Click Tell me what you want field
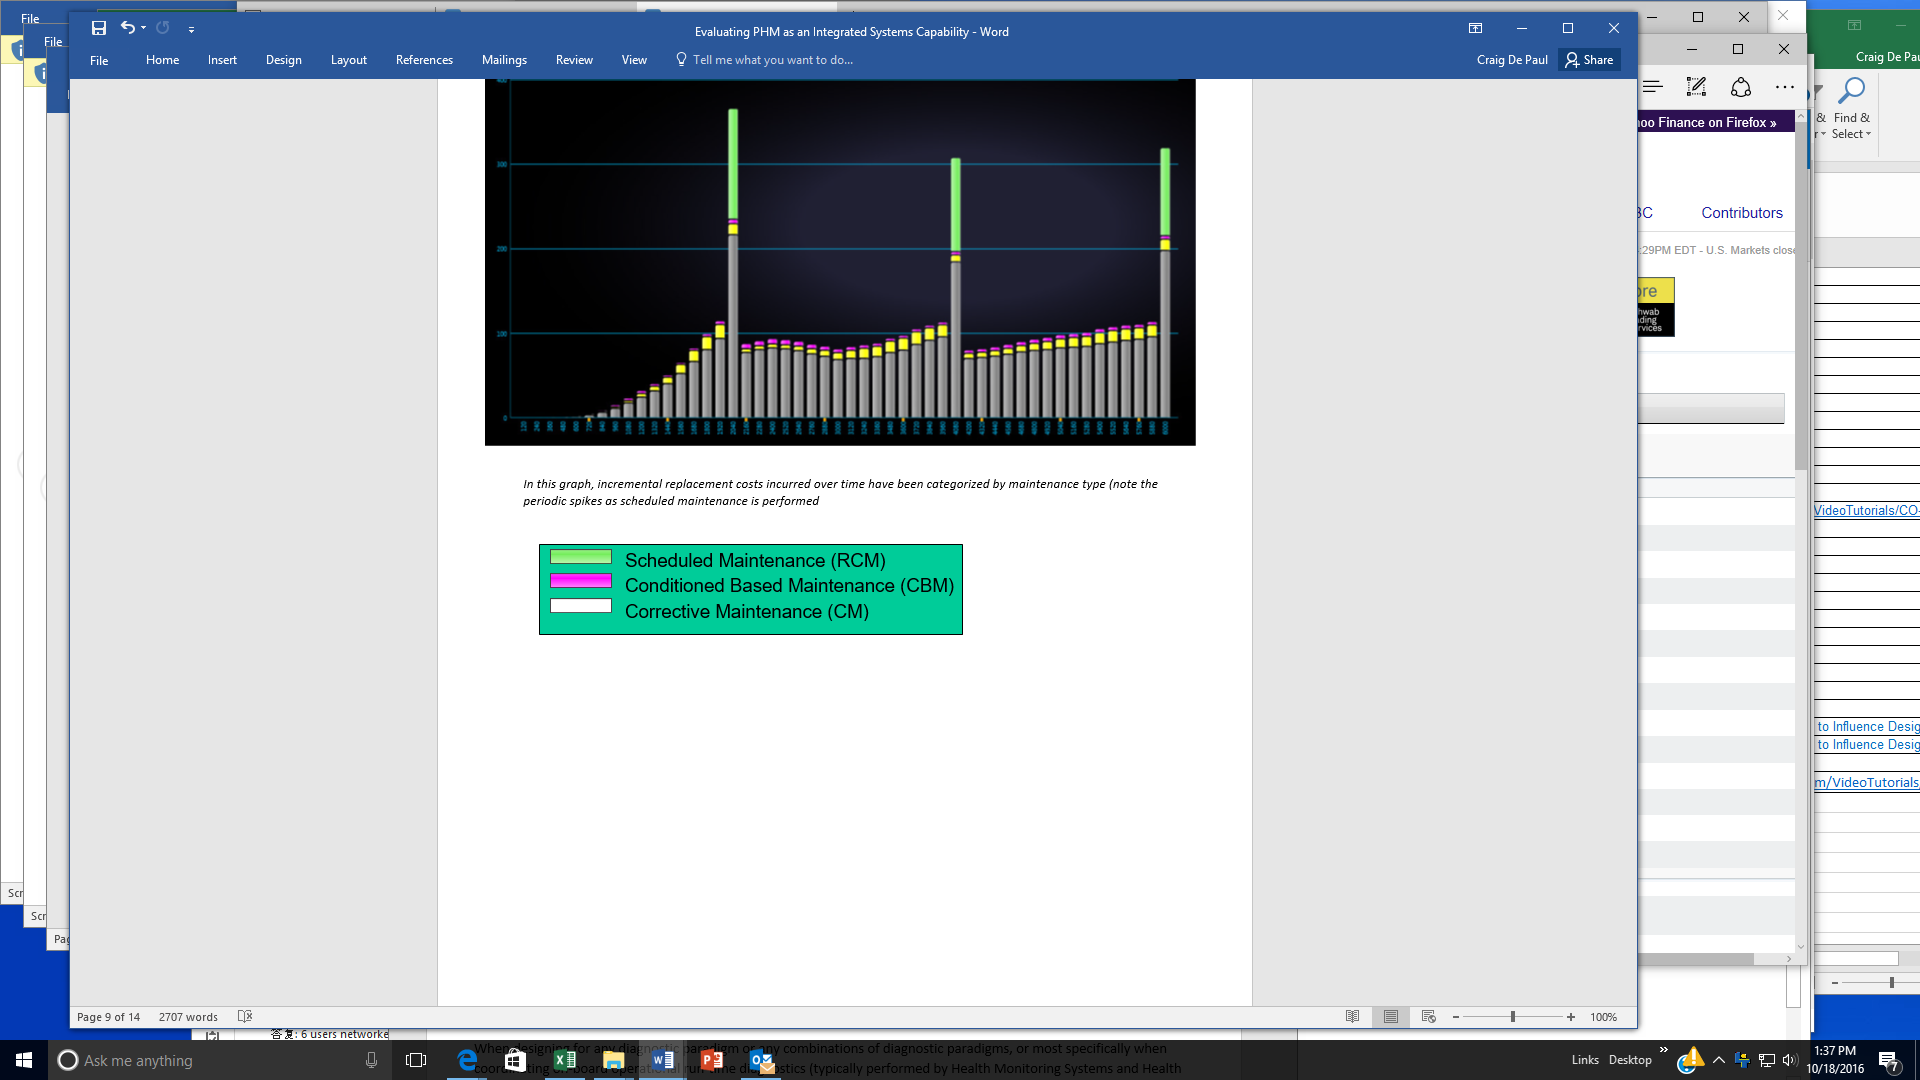Image resolution: width=1920 pixels, height=1080 pixels. [x=772, y=60]
